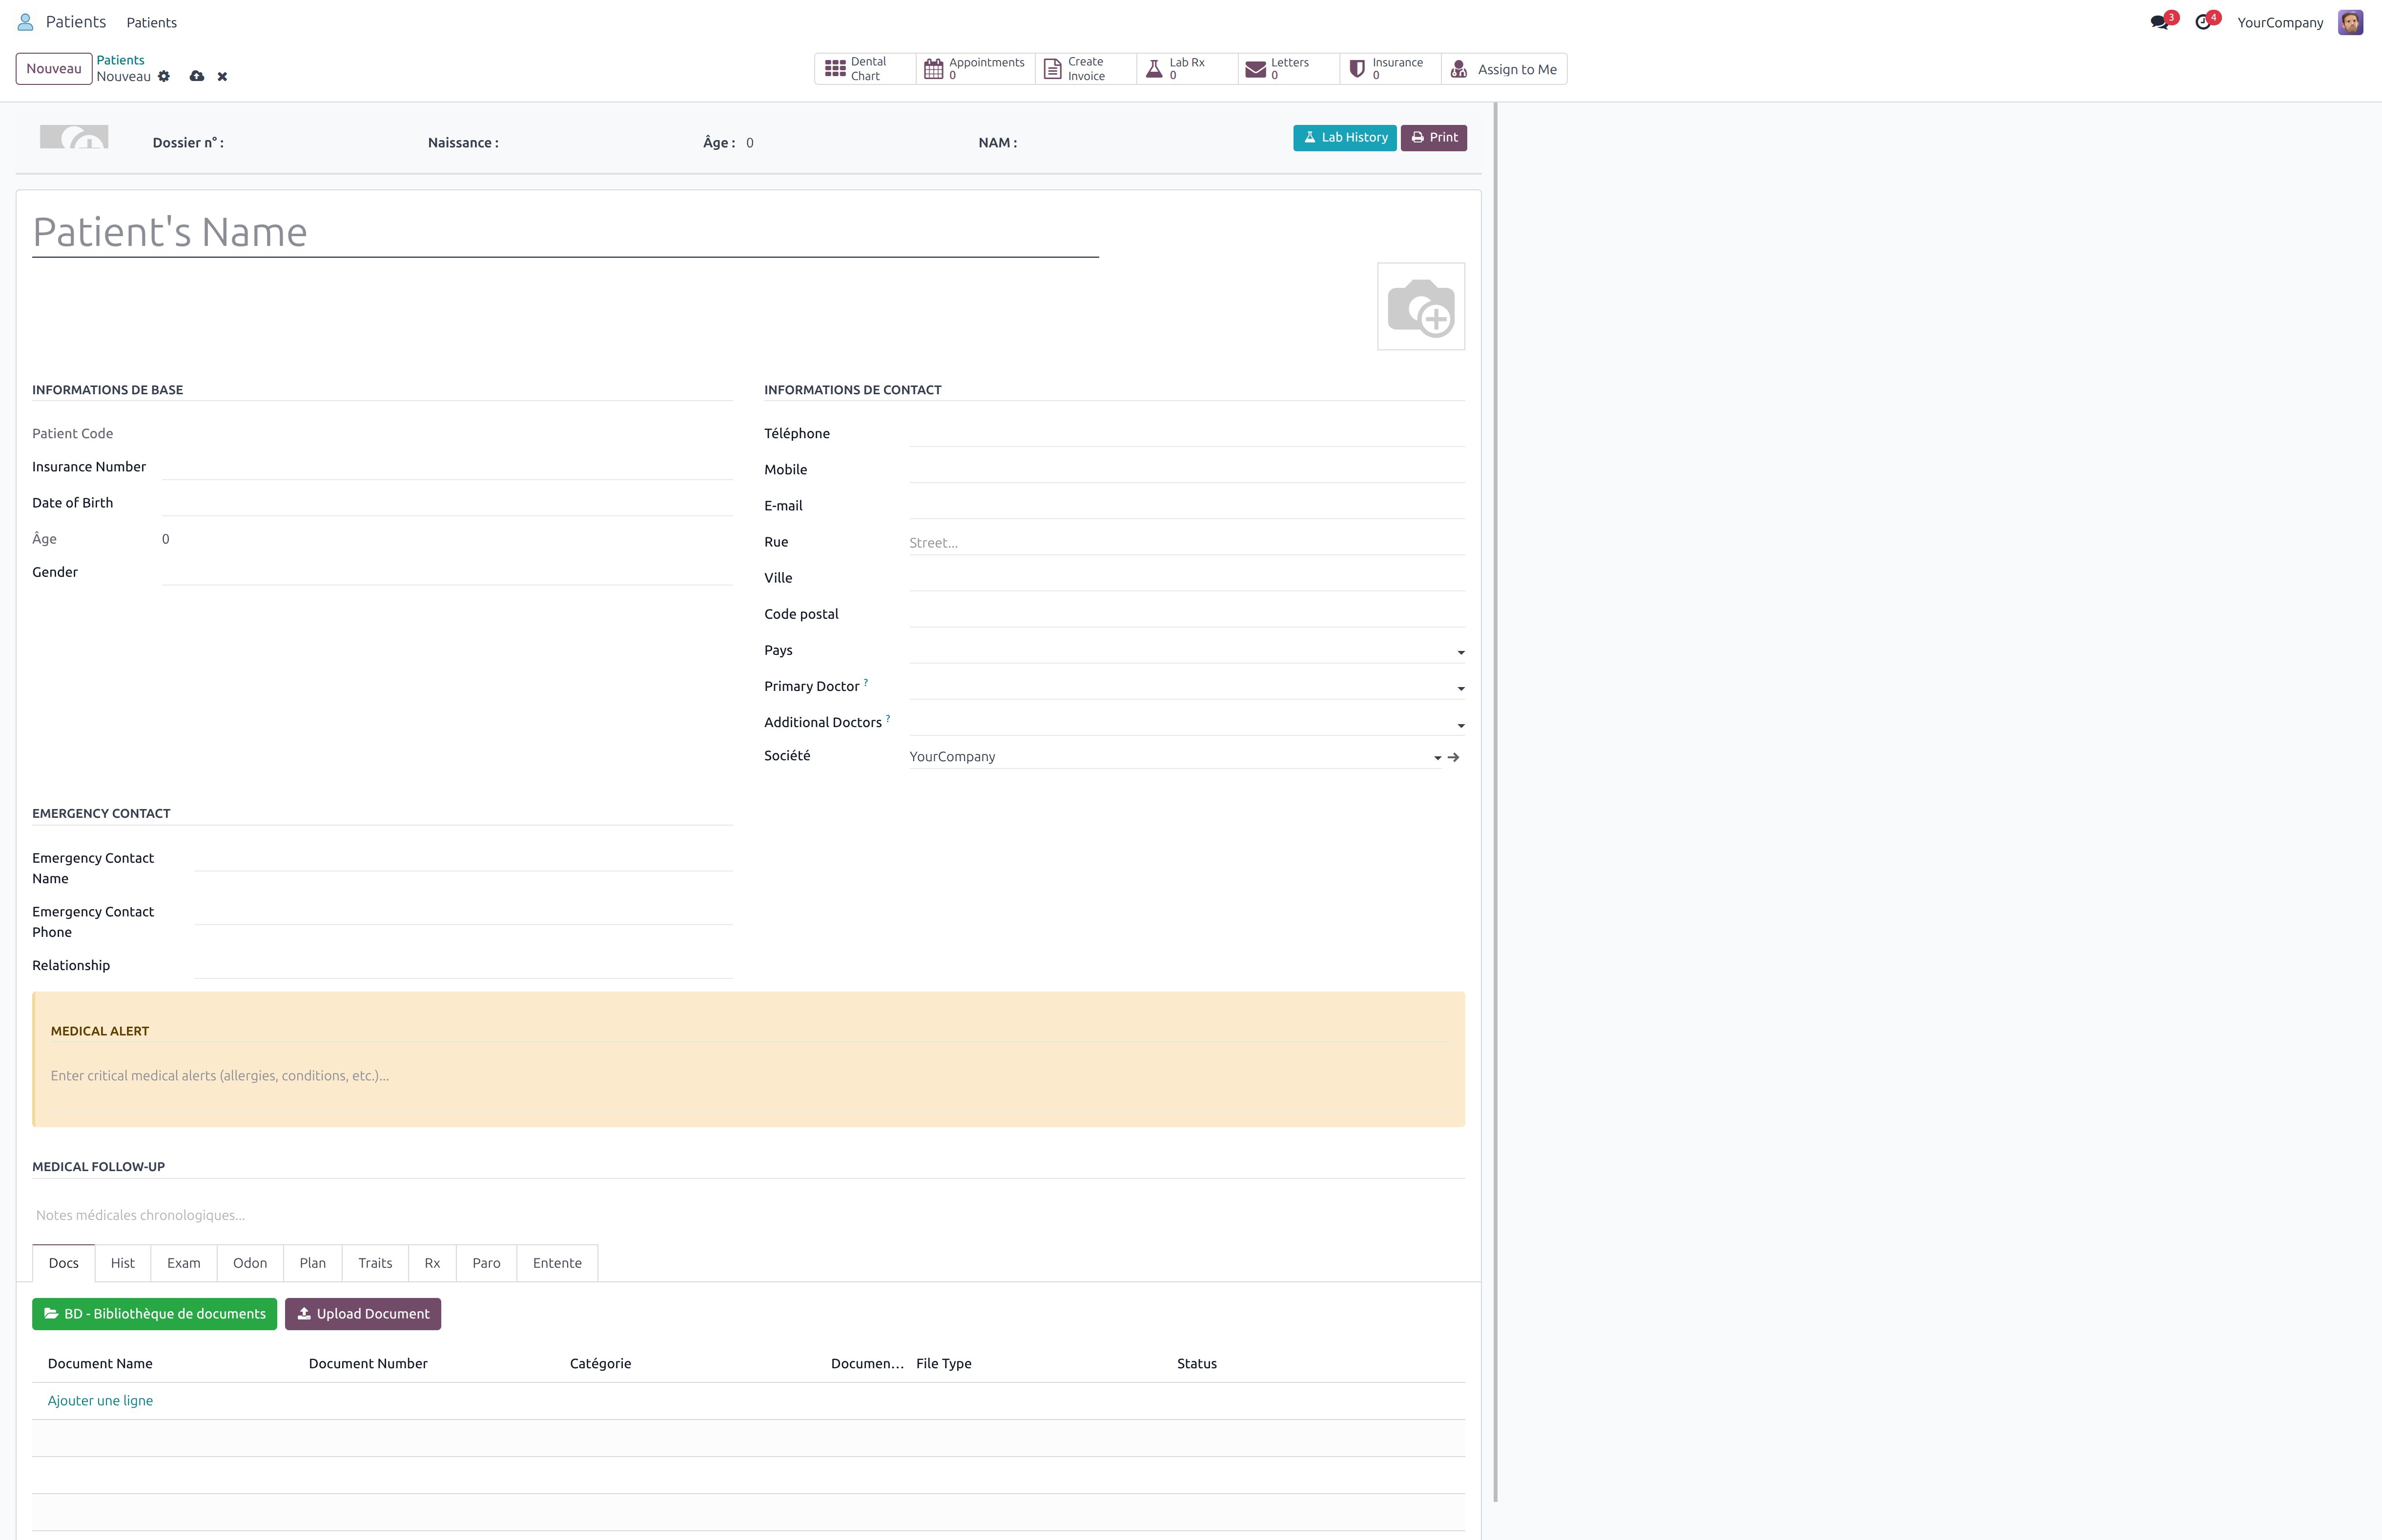Screen dimensions: 2382x1540
Task: Click the Insurance shield icon
Action: coord(1357,69)
